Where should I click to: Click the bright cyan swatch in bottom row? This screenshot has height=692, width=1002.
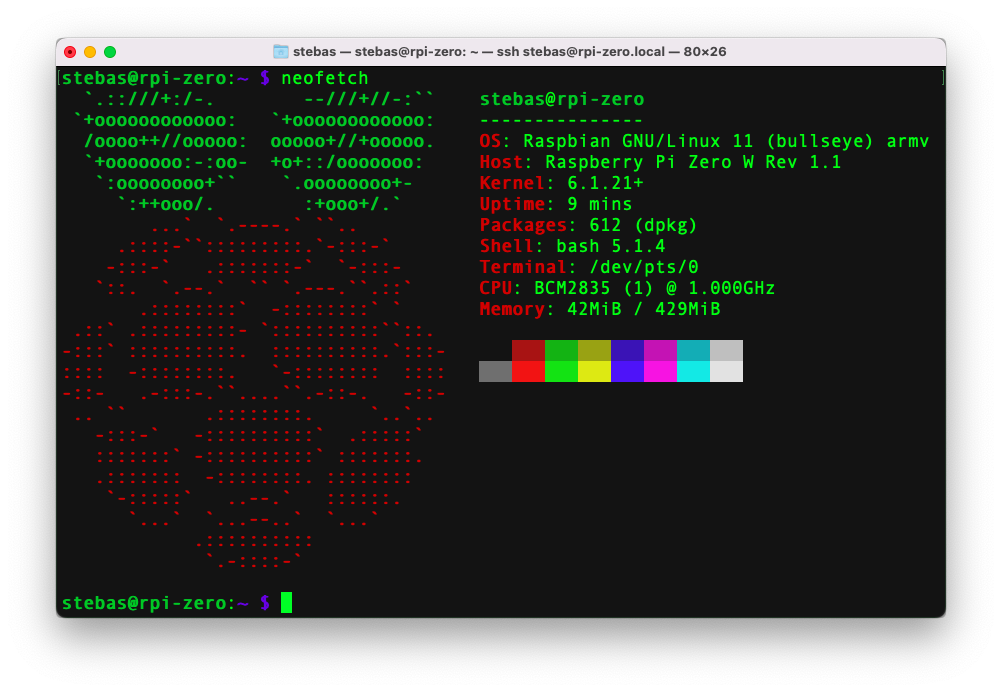click(693, 371)
